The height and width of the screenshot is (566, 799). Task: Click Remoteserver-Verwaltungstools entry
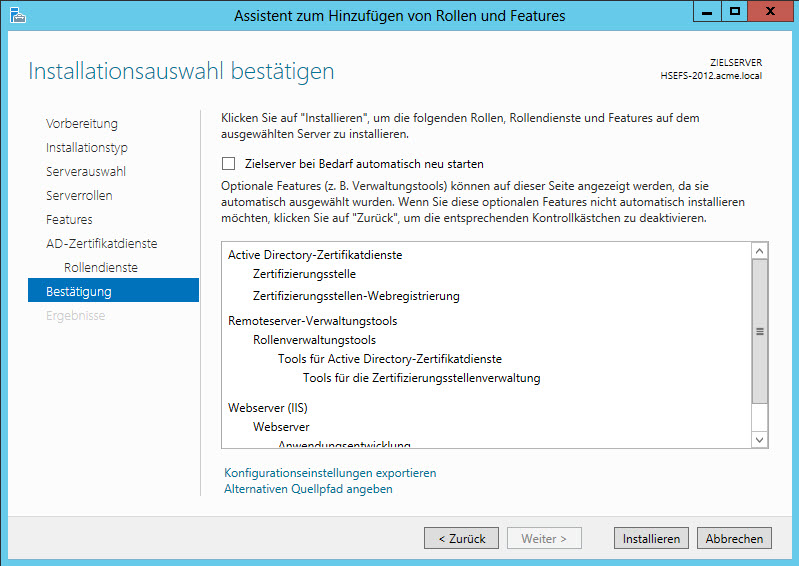coord(312,321)
